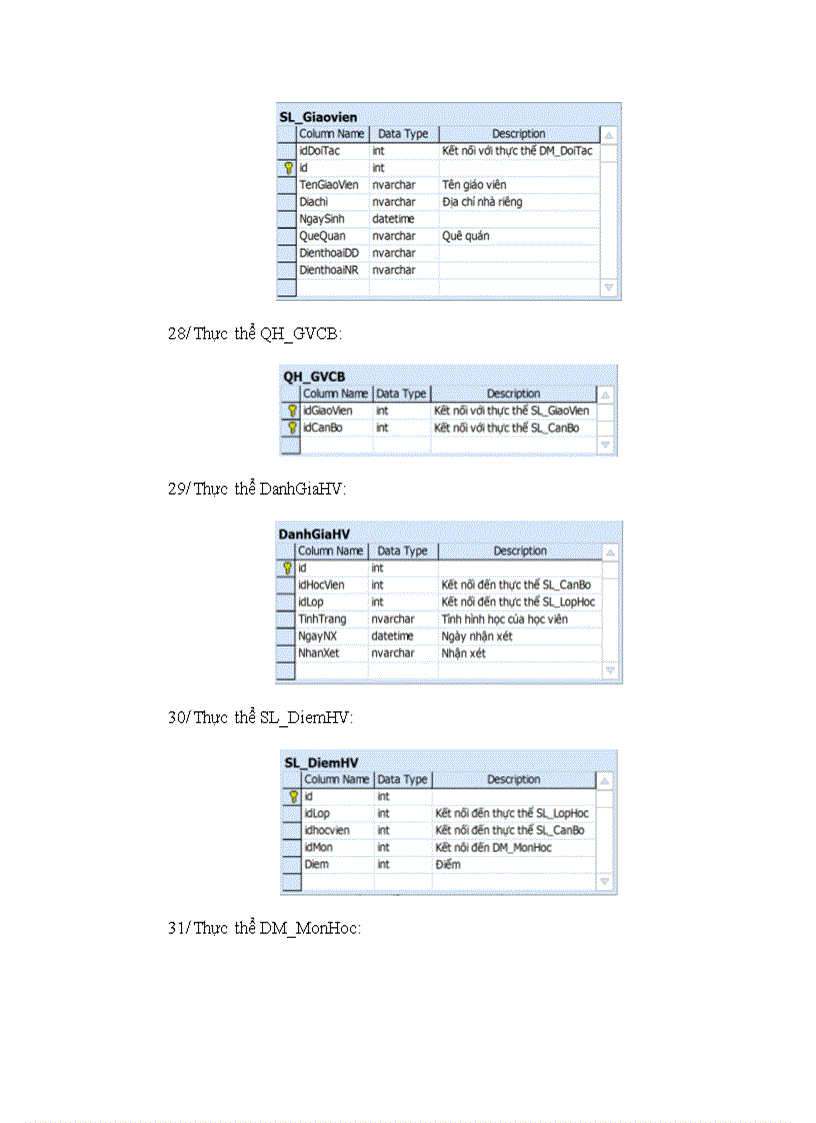This screenshot has height=1123, width=816.
Task: Click the down scroll arrow in the SL_Giaovien grid
Action: click(607, 286)
